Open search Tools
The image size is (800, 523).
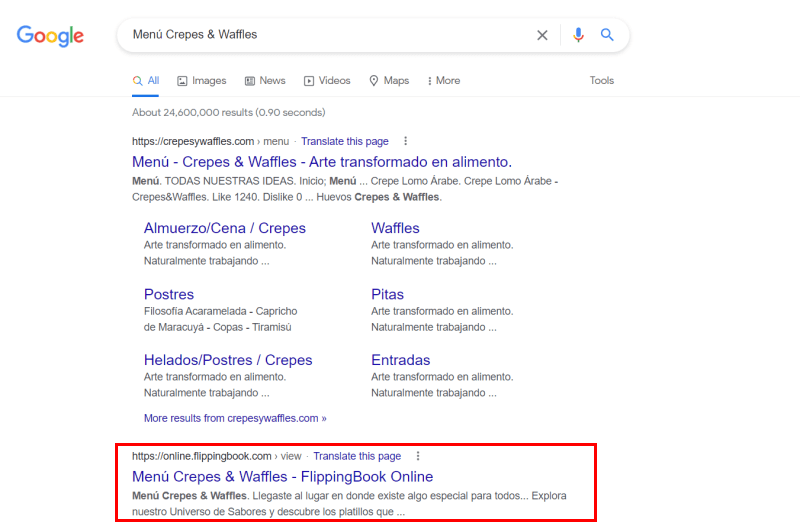[x=602, y=81]
